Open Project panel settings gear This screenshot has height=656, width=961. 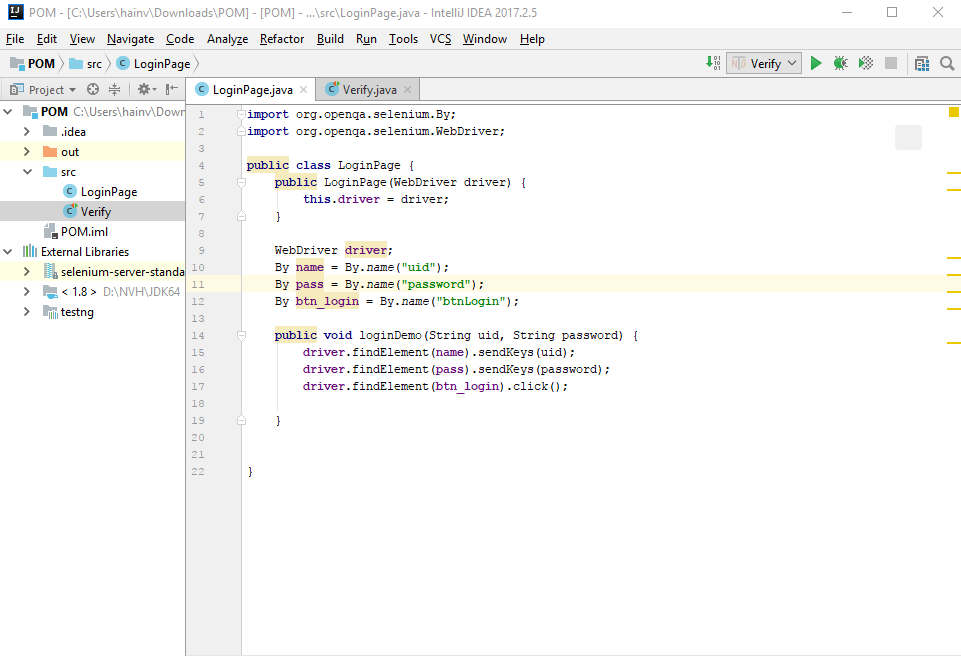[x=144, y=89]
